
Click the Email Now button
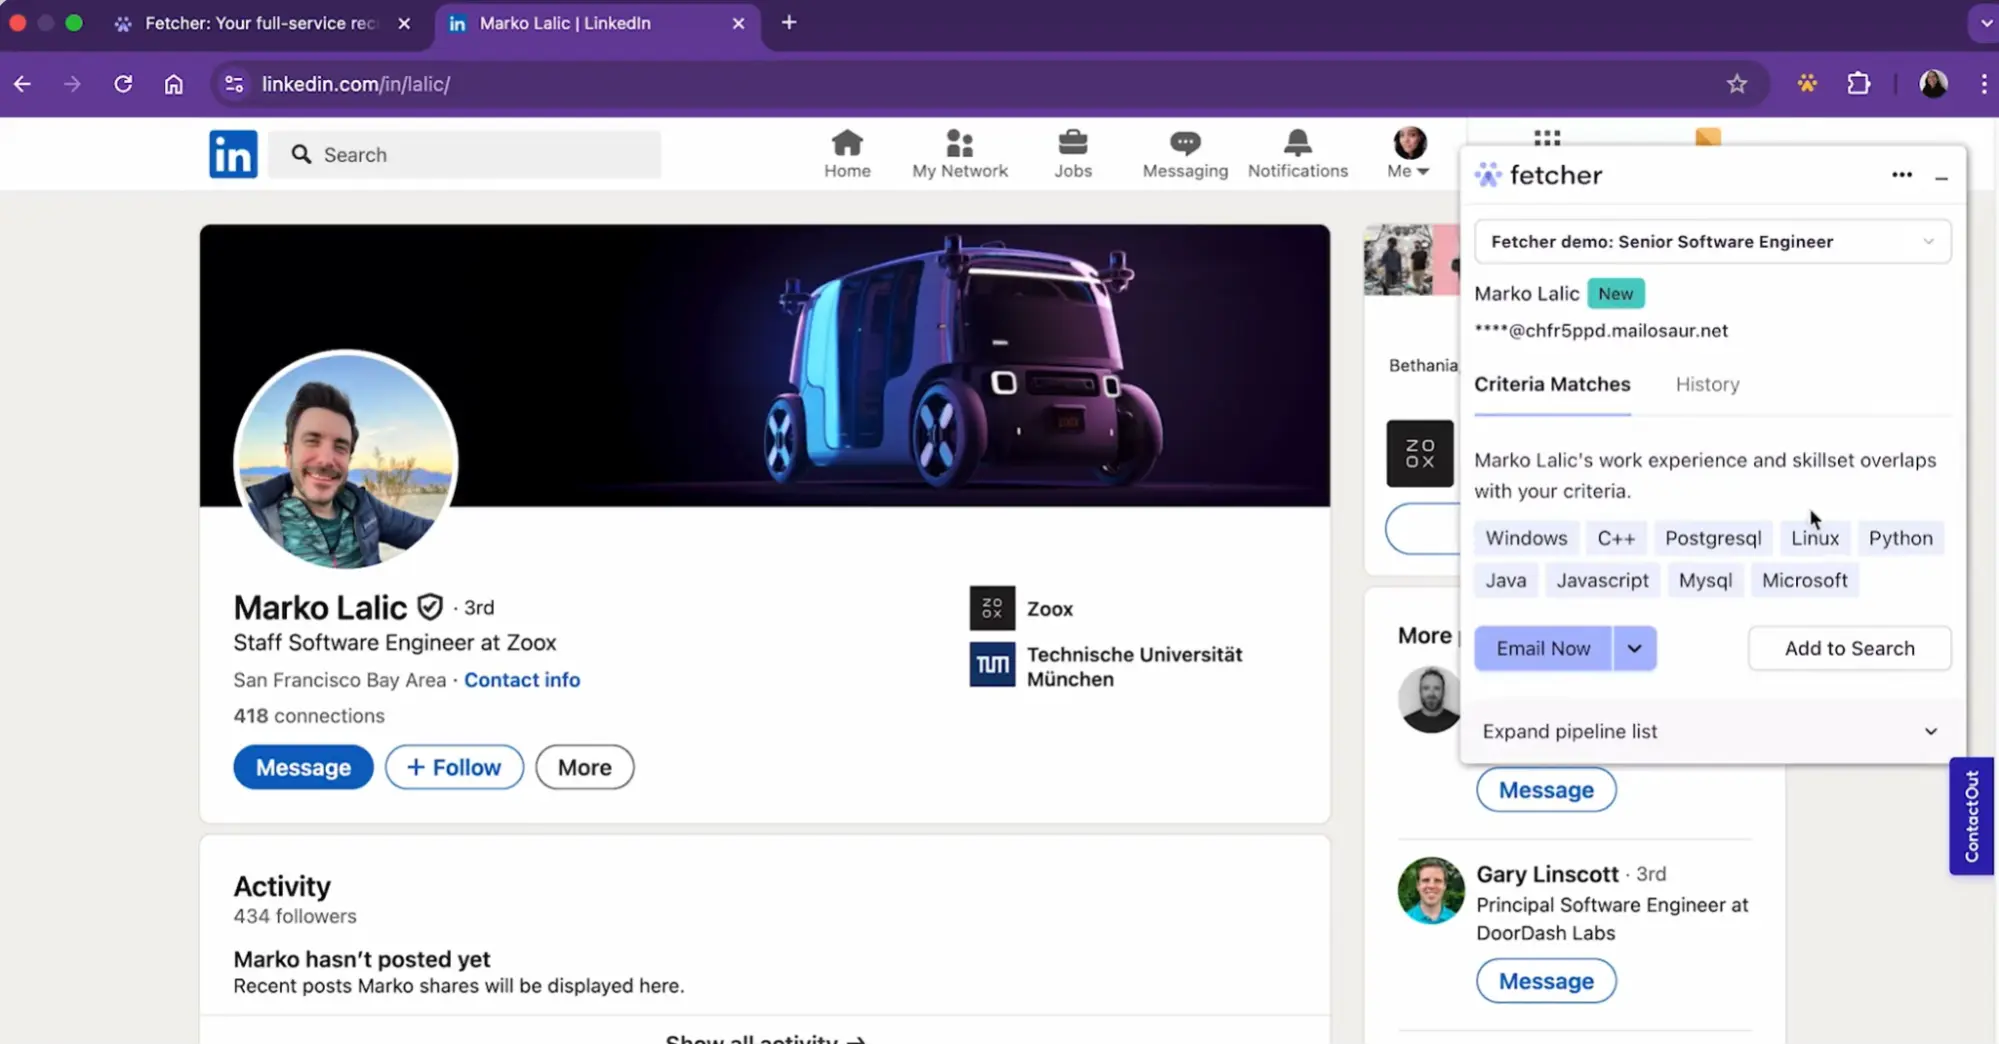pos(1543,648)
